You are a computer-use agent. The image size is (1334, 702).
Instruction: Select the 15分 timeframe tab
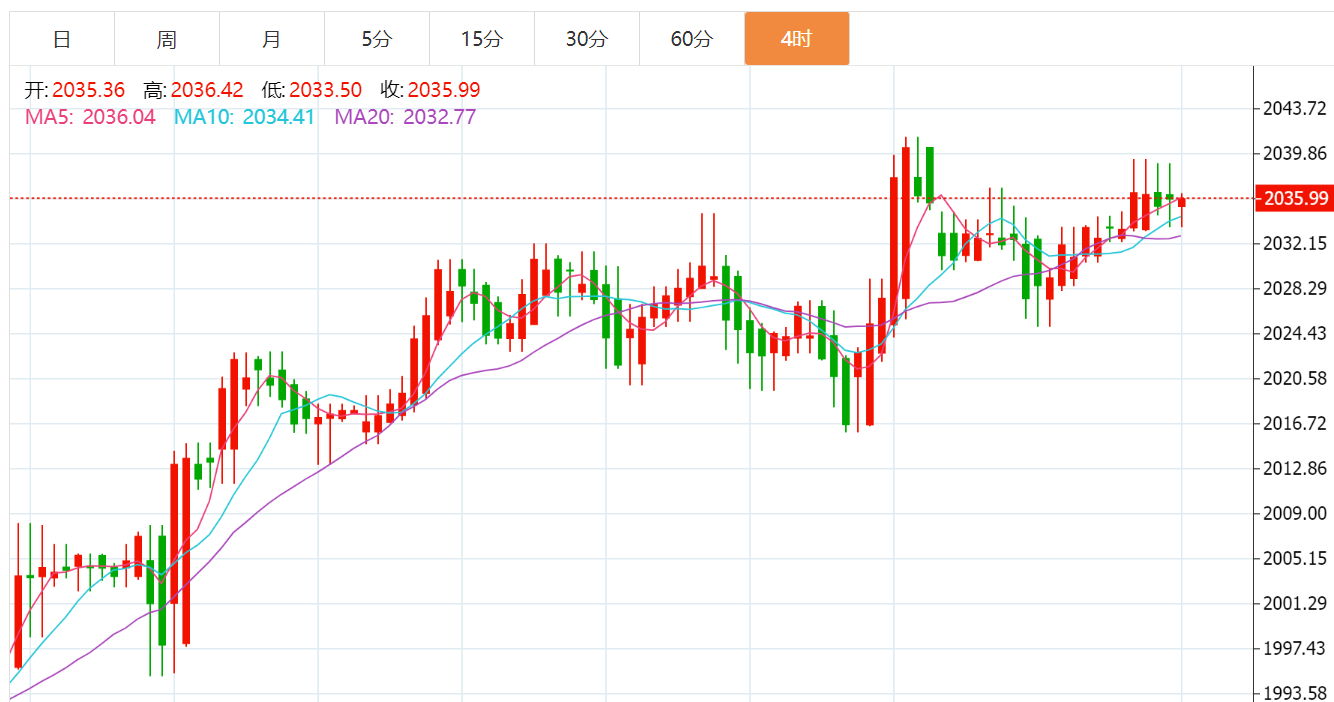(482, 39)
